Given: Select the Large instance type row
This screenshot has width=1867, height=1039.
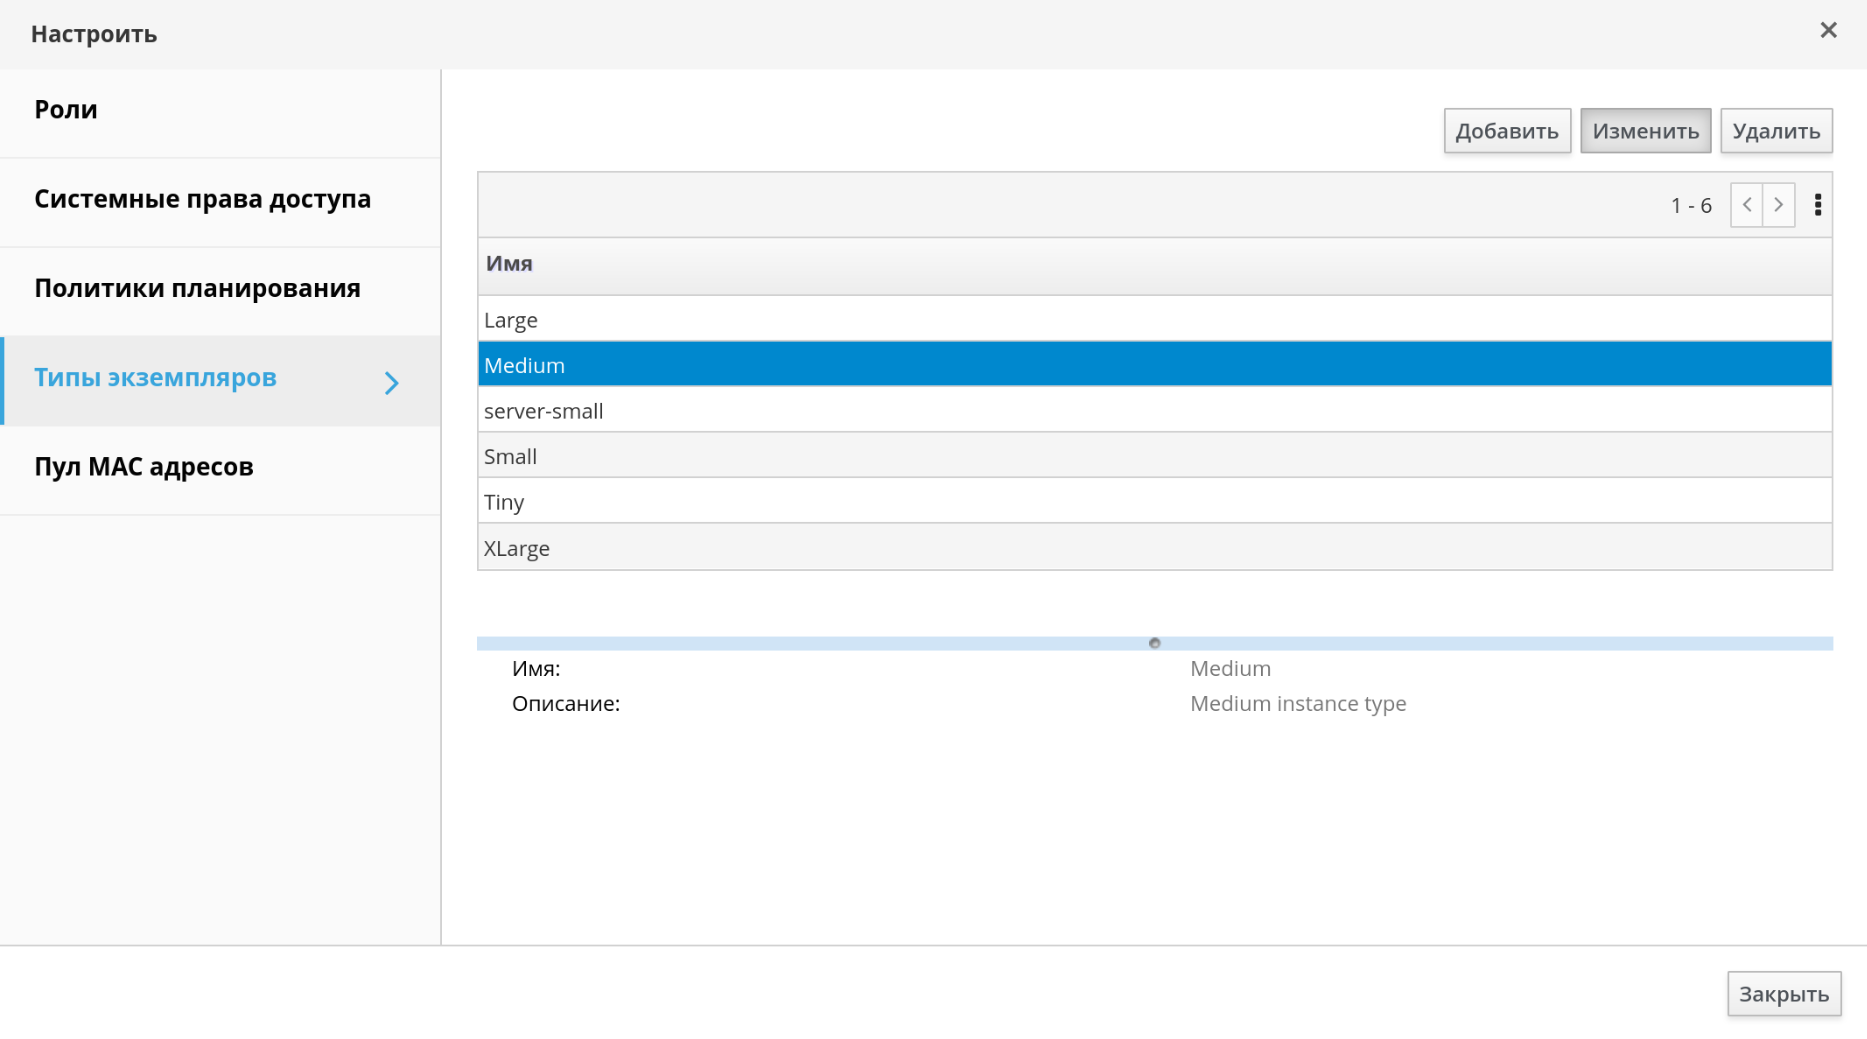Looking at the screenshot, I should point(1154,320).
